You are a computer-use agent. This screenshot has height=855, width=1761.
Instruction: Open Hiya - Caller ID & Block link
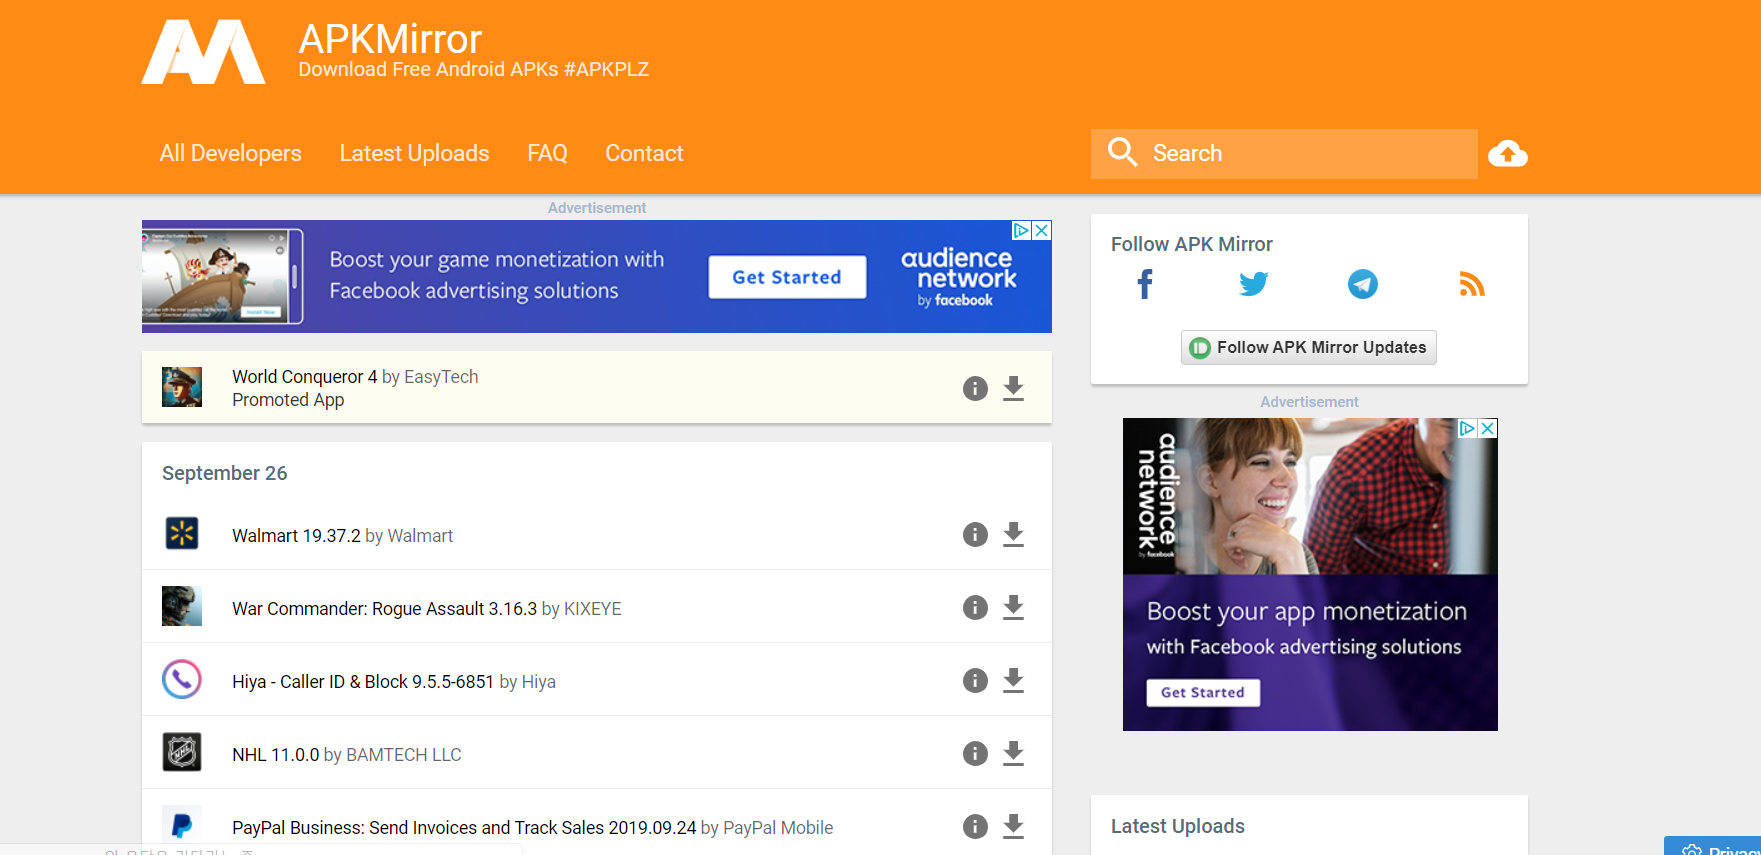click(x=363, y=682)
